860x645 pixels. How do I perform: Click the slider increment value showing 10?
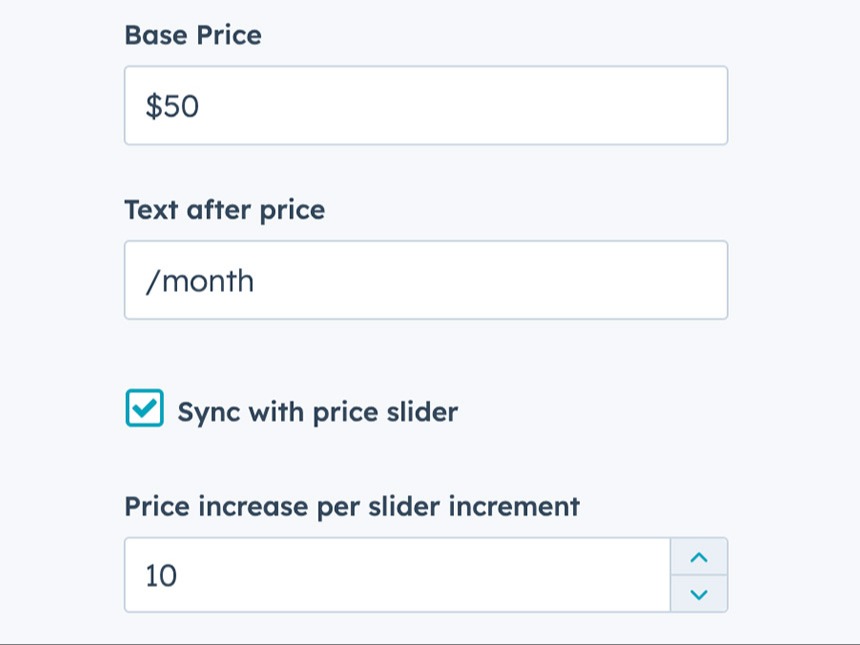pos(158,575)
